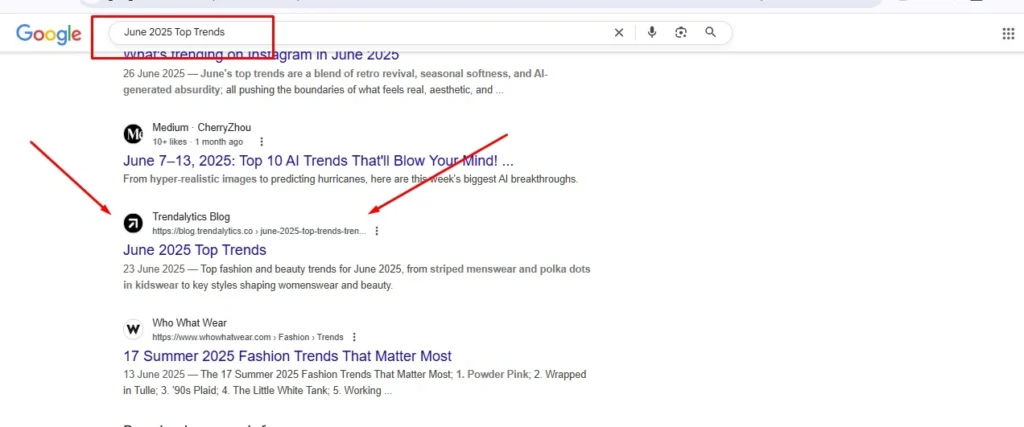Screen dimensions: 1024x427
Task: Open the Google apps grid icon
Action: (x=1008, y=33)
